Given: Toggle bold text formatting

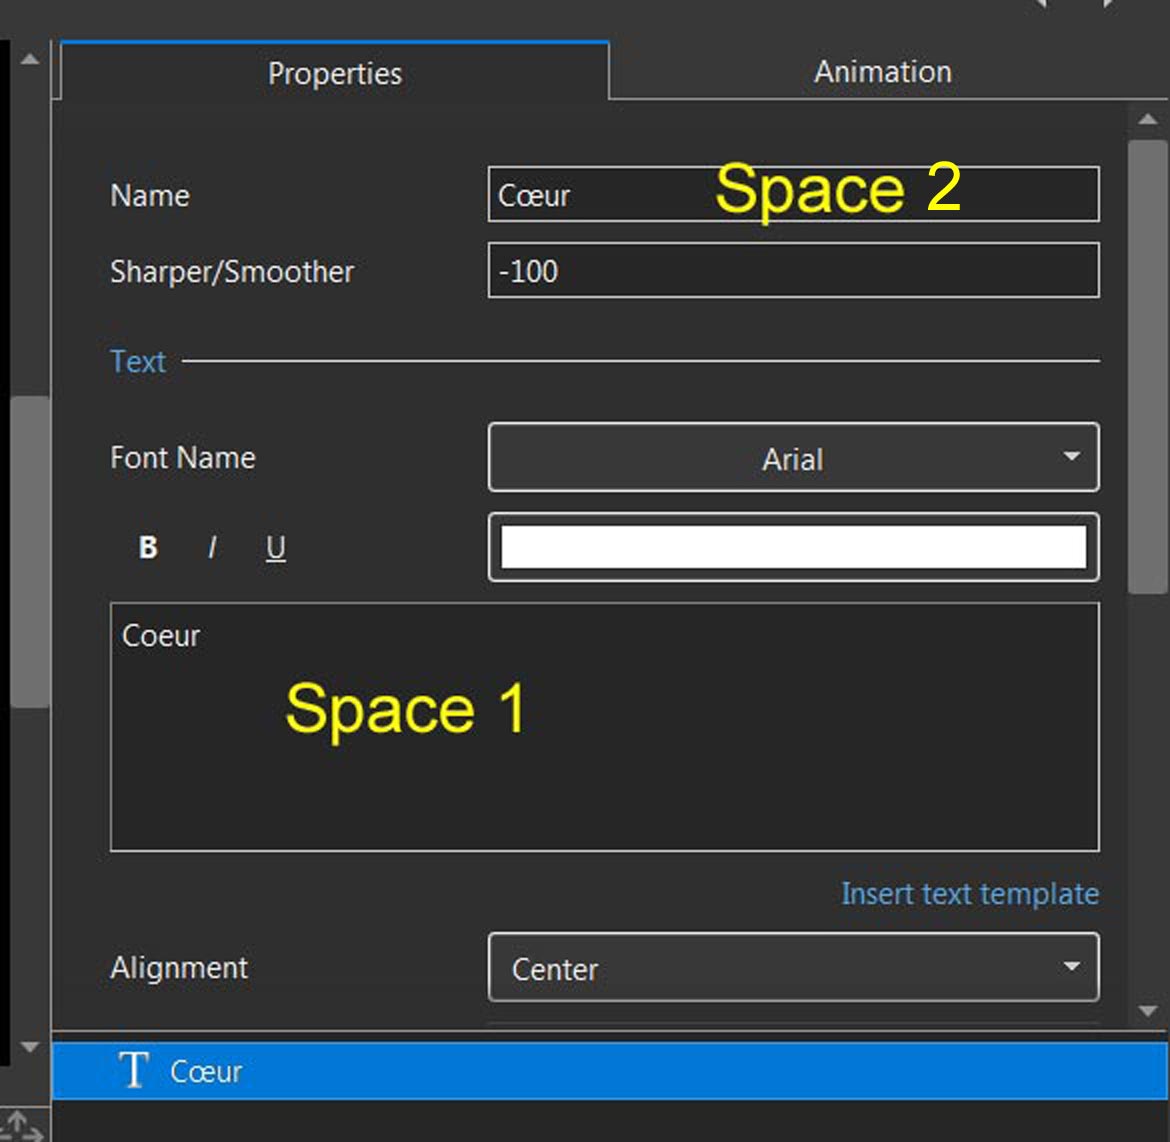Looking at the screenshot, I should 148,547.
